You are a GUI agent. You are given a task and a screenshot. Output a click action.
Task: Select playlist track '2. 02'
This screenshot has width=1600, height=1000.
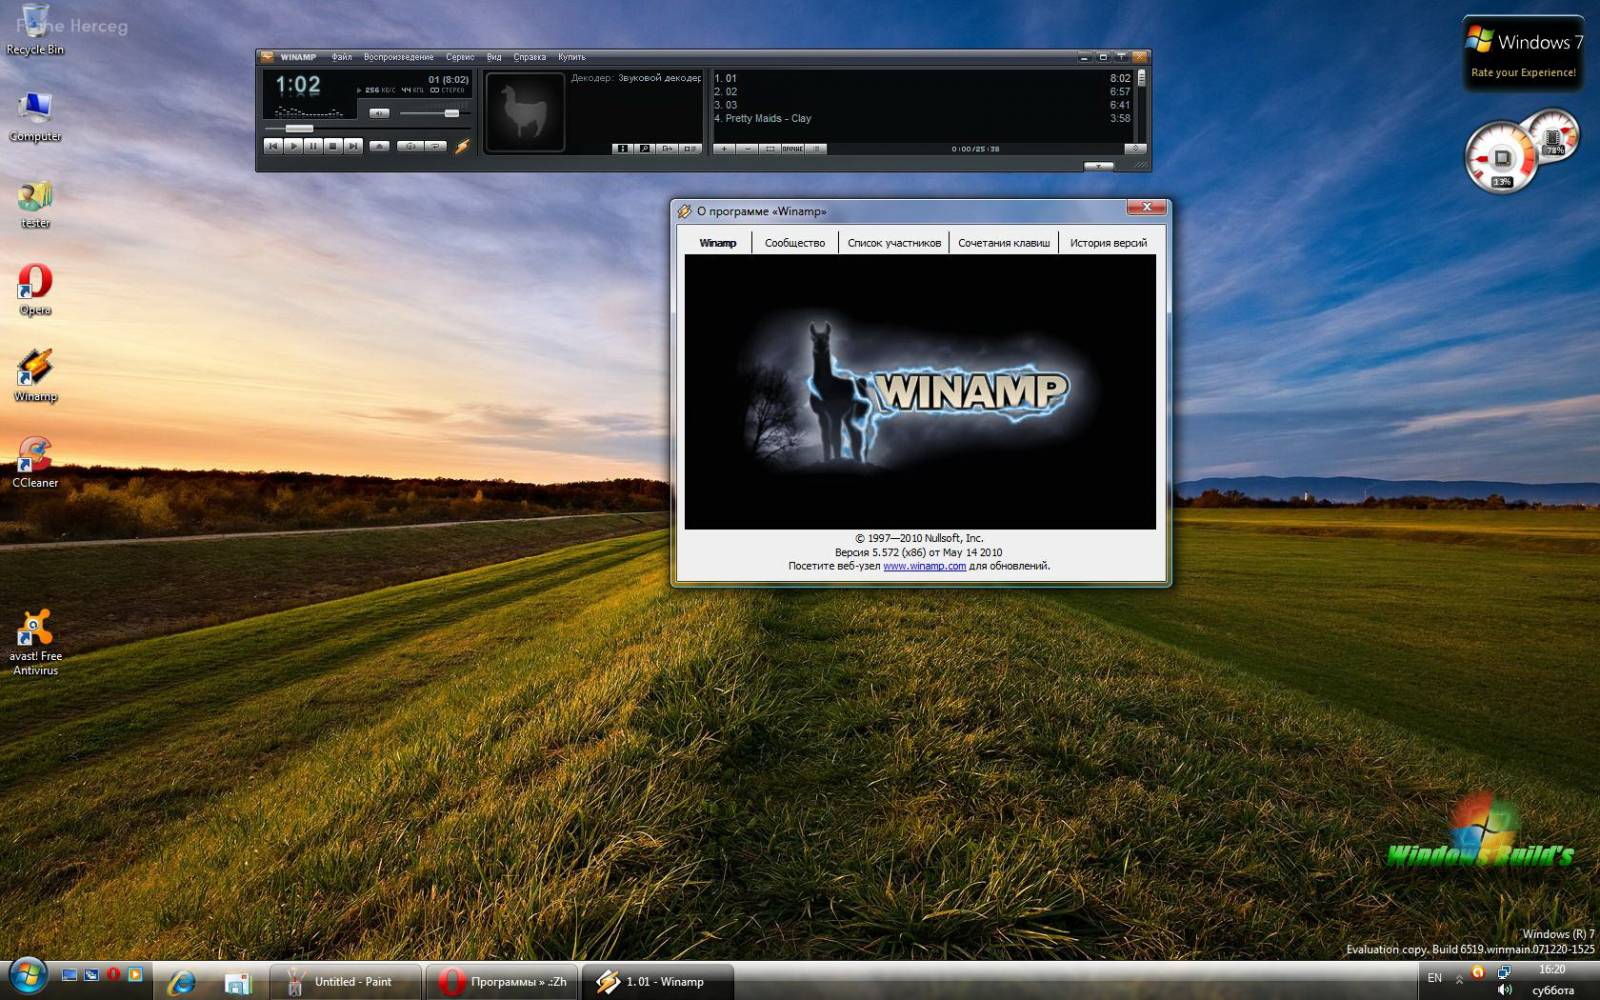tap(922, 91)
